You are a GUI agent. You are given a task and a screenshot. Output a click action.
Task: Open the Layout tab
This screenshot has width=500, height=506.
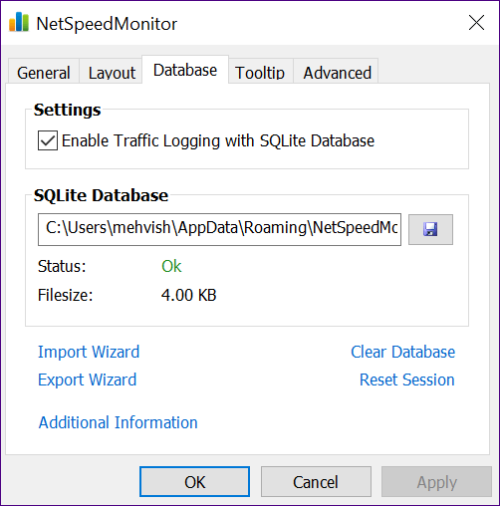coord(112,72)
